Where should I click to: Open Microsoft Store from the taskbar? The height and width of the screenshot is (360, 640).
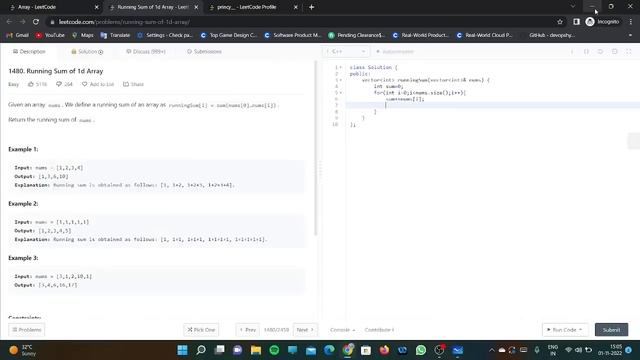[x=366, y=350]
